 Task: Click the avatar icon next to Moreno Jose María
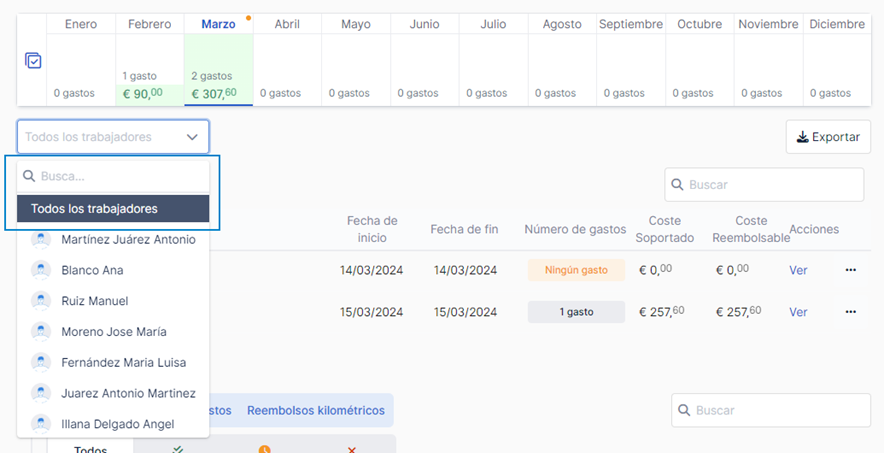(x=41, y=332)
